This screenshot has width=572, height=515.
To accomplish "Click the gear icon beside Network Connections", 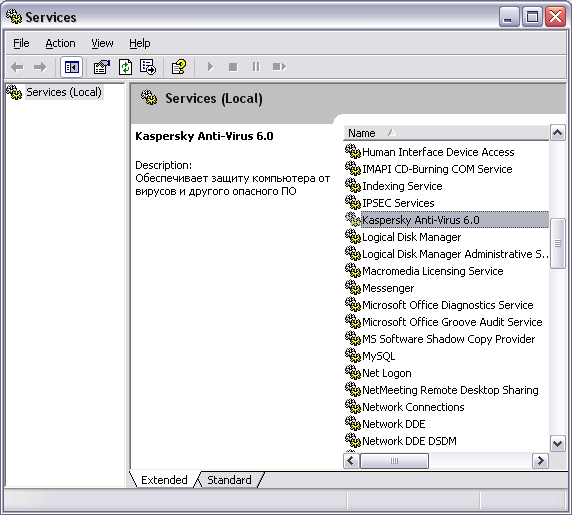I will point(353,406).
